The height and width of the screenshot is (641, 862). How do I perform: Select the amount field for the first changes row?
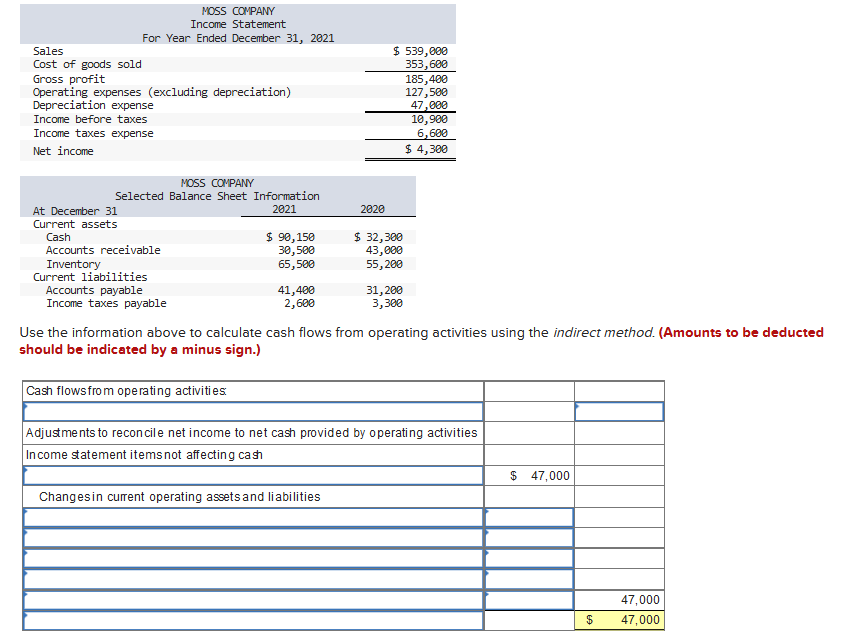click(x=529, y=517)
